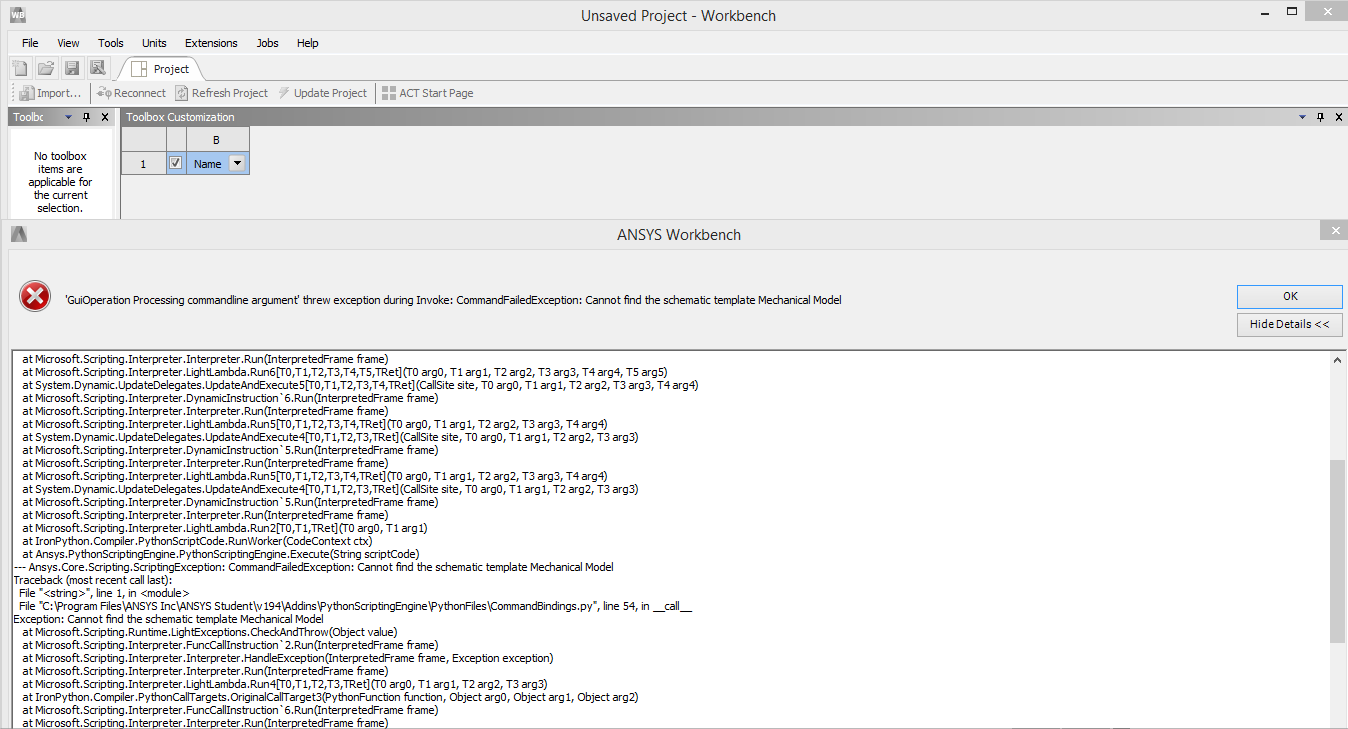Click the CheckAndThrow(Object value) line
The height and width of the screenshot is (729, 1348).
click(210, 632)
